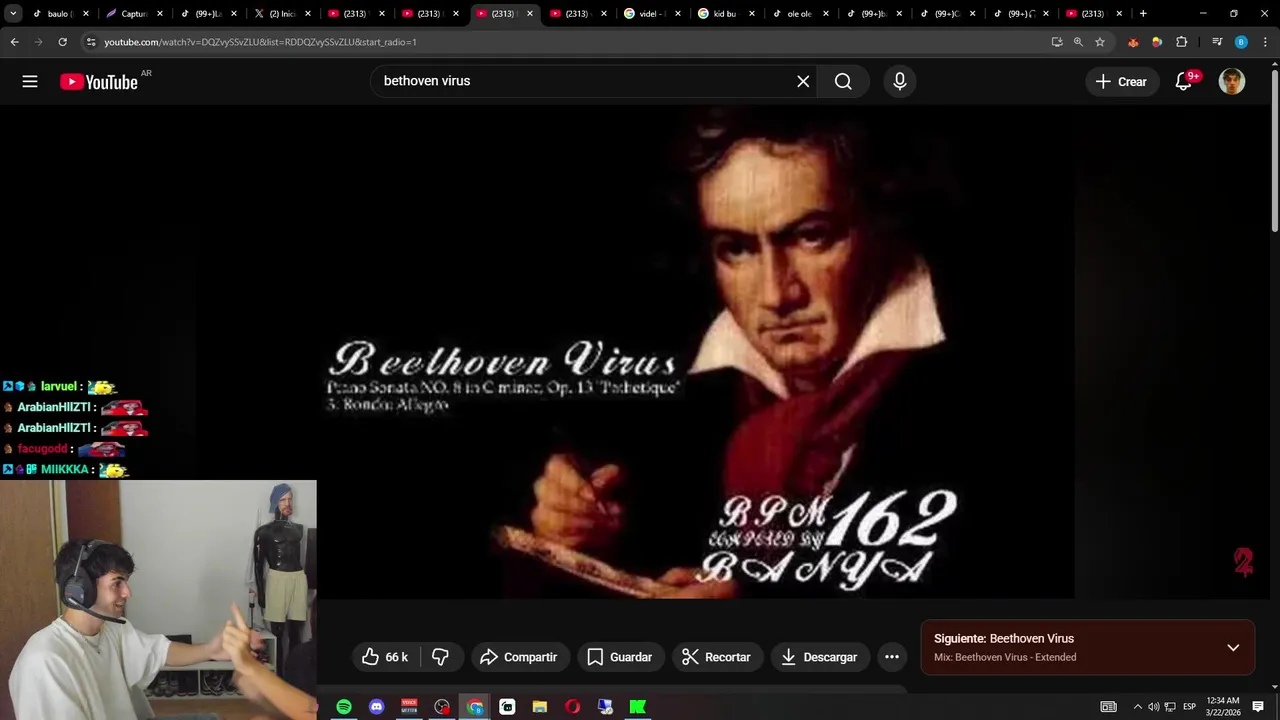This screenshot has height=720, width=1280.
Task: Show hidden system tray icons
Action: [1137, 707]
